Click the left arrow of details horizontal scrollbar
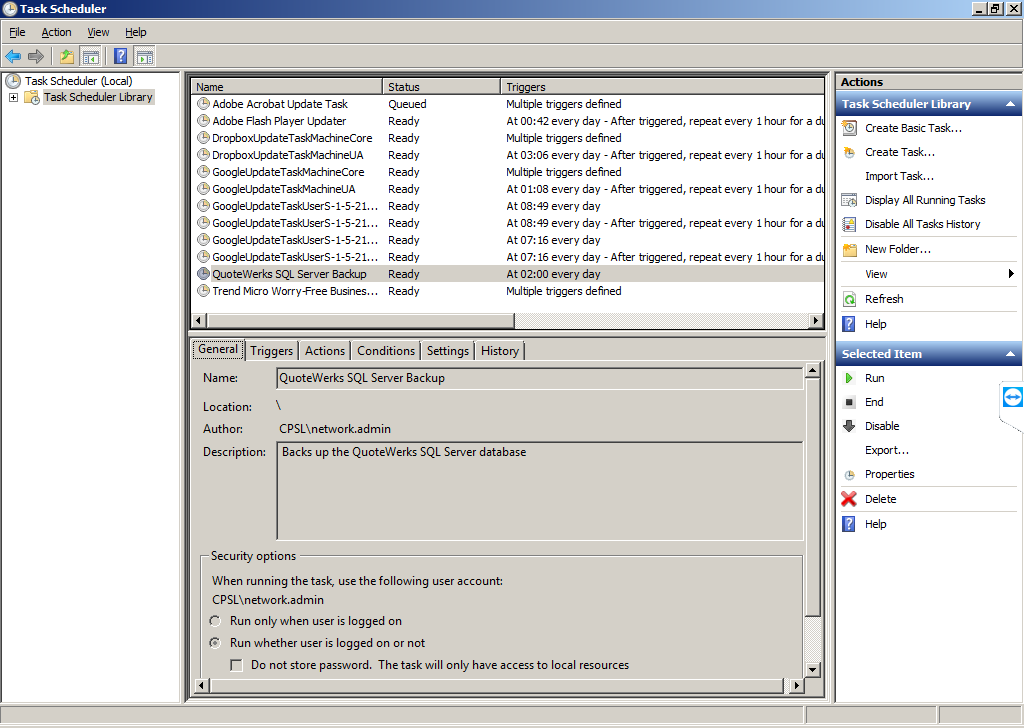Screen dimensions: 1024x728 click(x=201, y=686)
